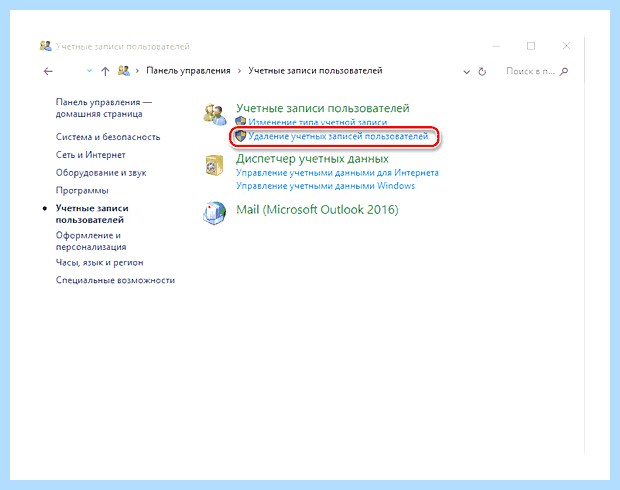The width and height of the screenshot is (620, 490).
Task: Open Часы, язык и регион category
Action: tap(99, 262)
